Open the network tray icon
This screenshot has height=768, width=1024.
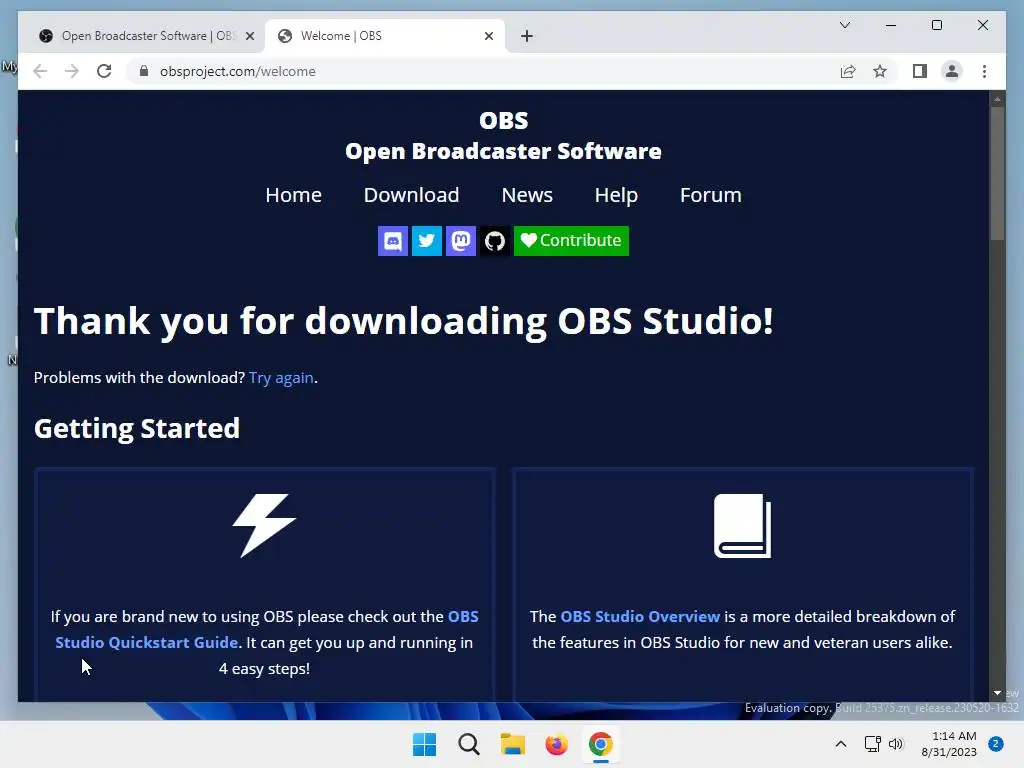(x=872, y=744)
